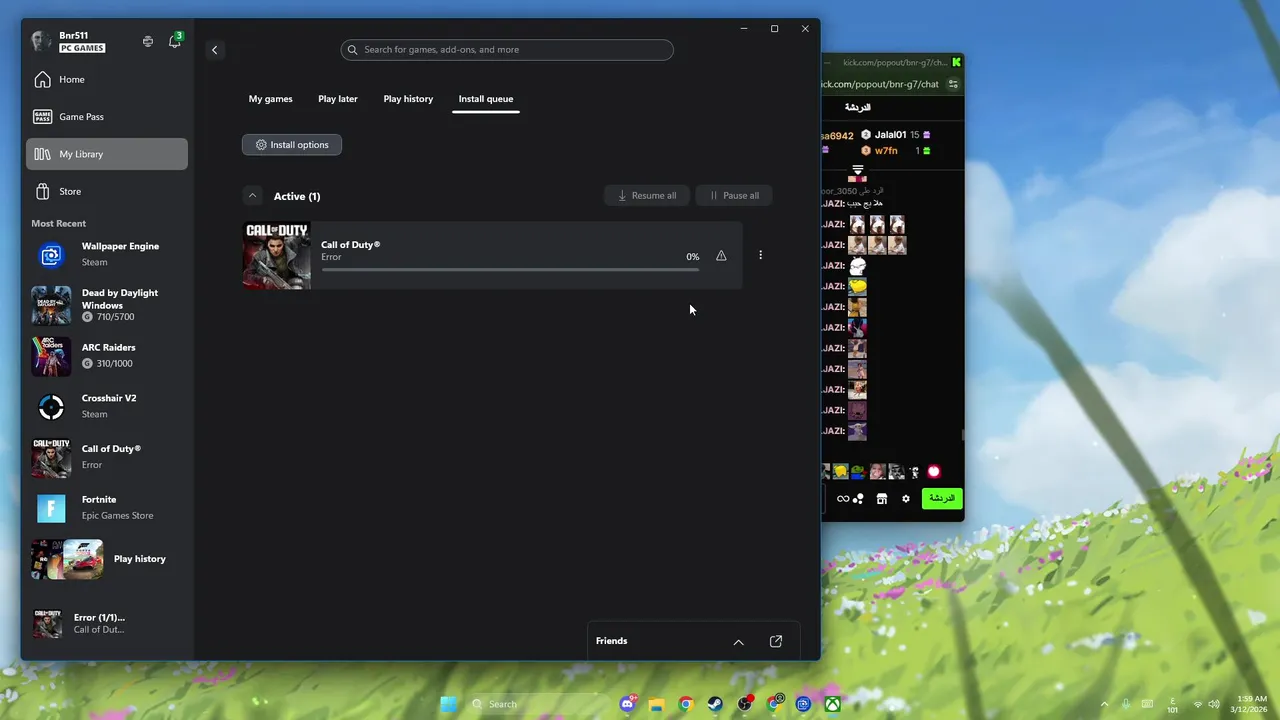This screenshot has height=720, width=1280.
Task: Open OBS Studio from the taskbar
Action: point(745,704)
